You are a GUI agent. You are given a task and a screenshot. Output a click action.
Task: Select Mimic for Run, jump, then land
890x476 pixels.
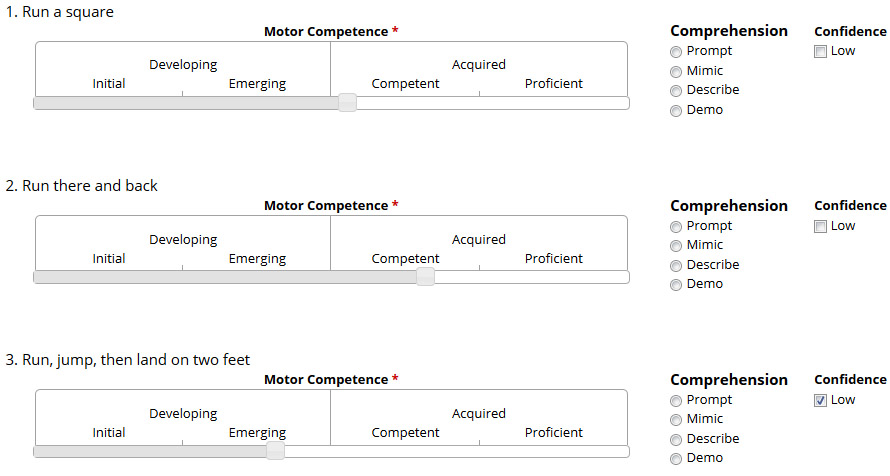[675, 420]
